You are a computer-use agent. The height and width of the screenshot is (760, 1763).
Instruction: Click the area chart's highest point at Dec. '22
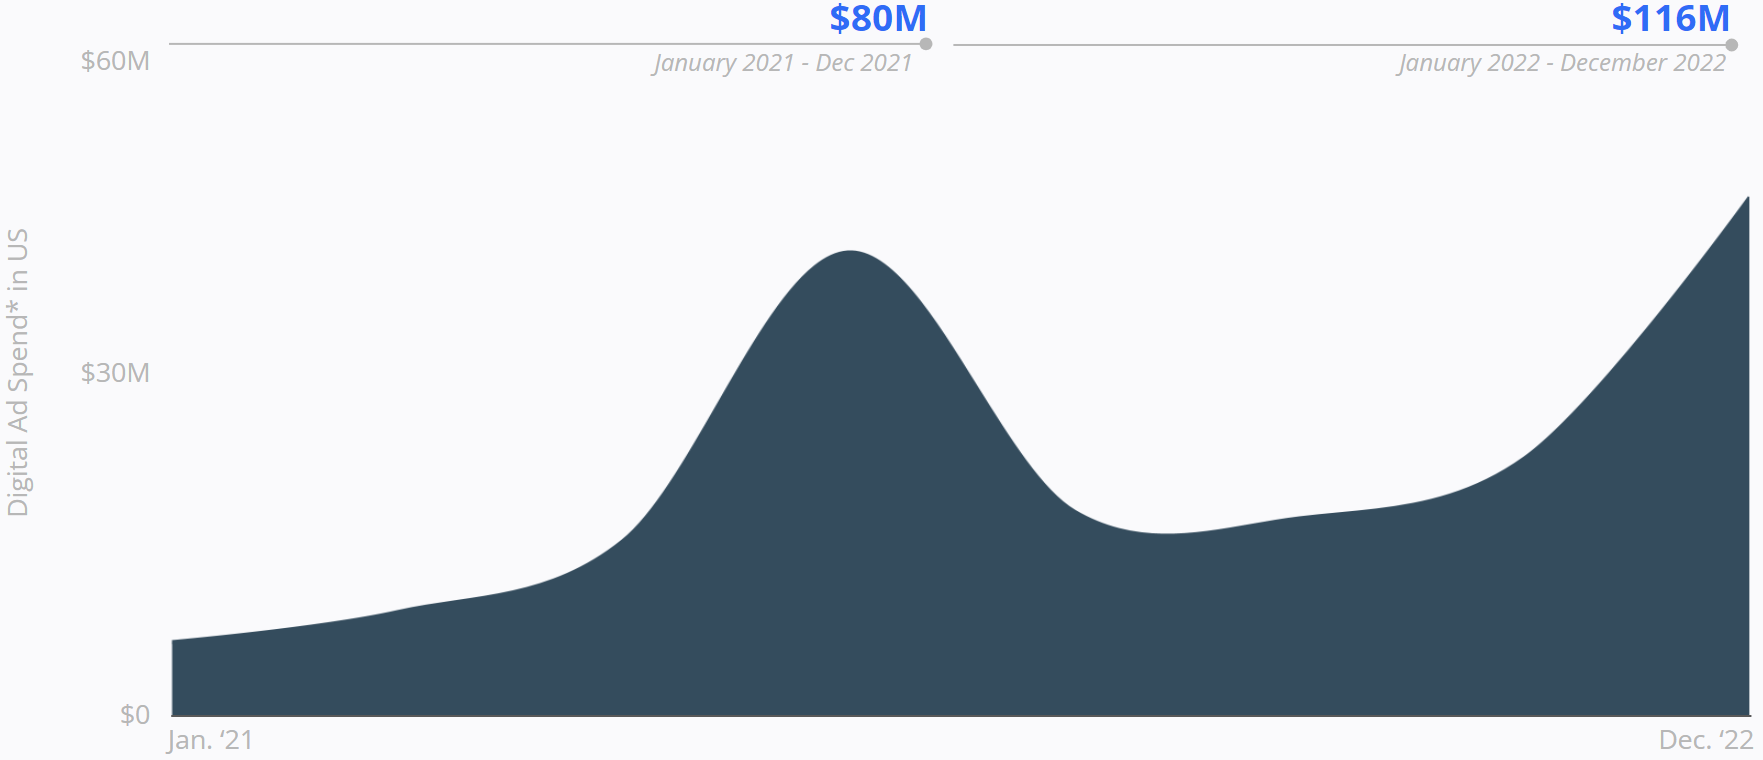(x=1747, y=199)
